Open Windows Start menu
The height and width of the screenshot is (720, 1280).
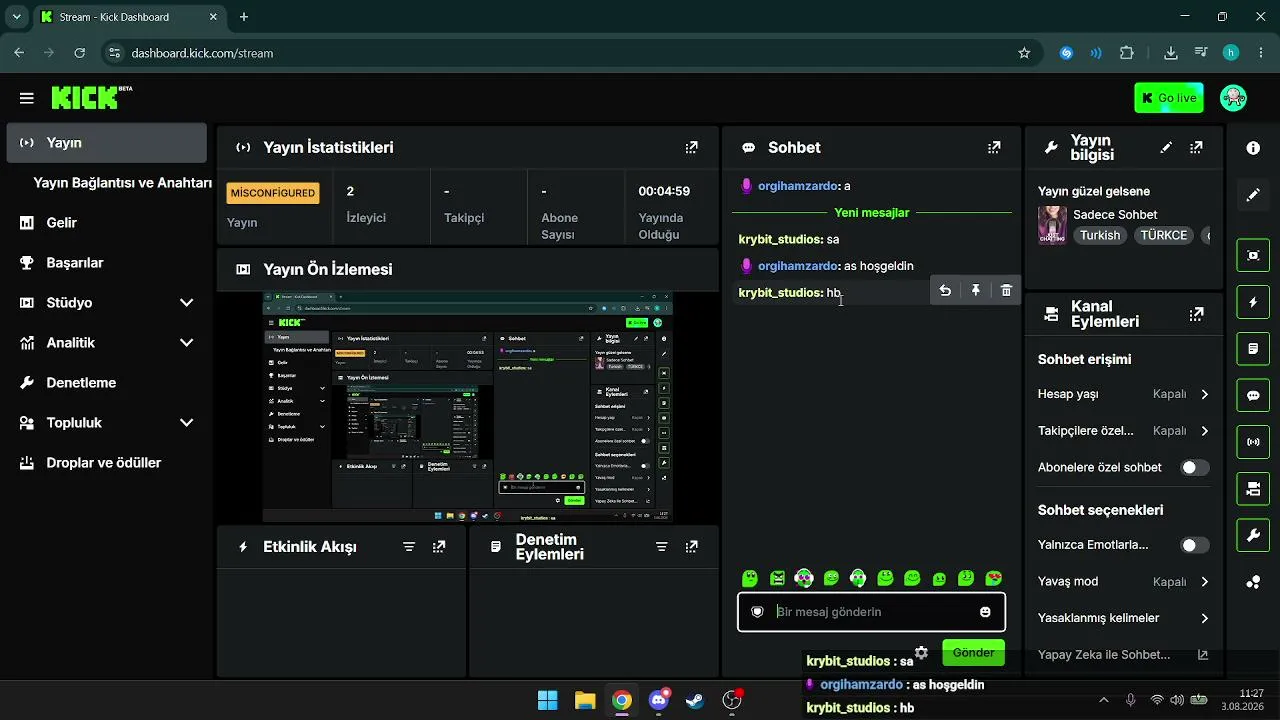point(548,700)
